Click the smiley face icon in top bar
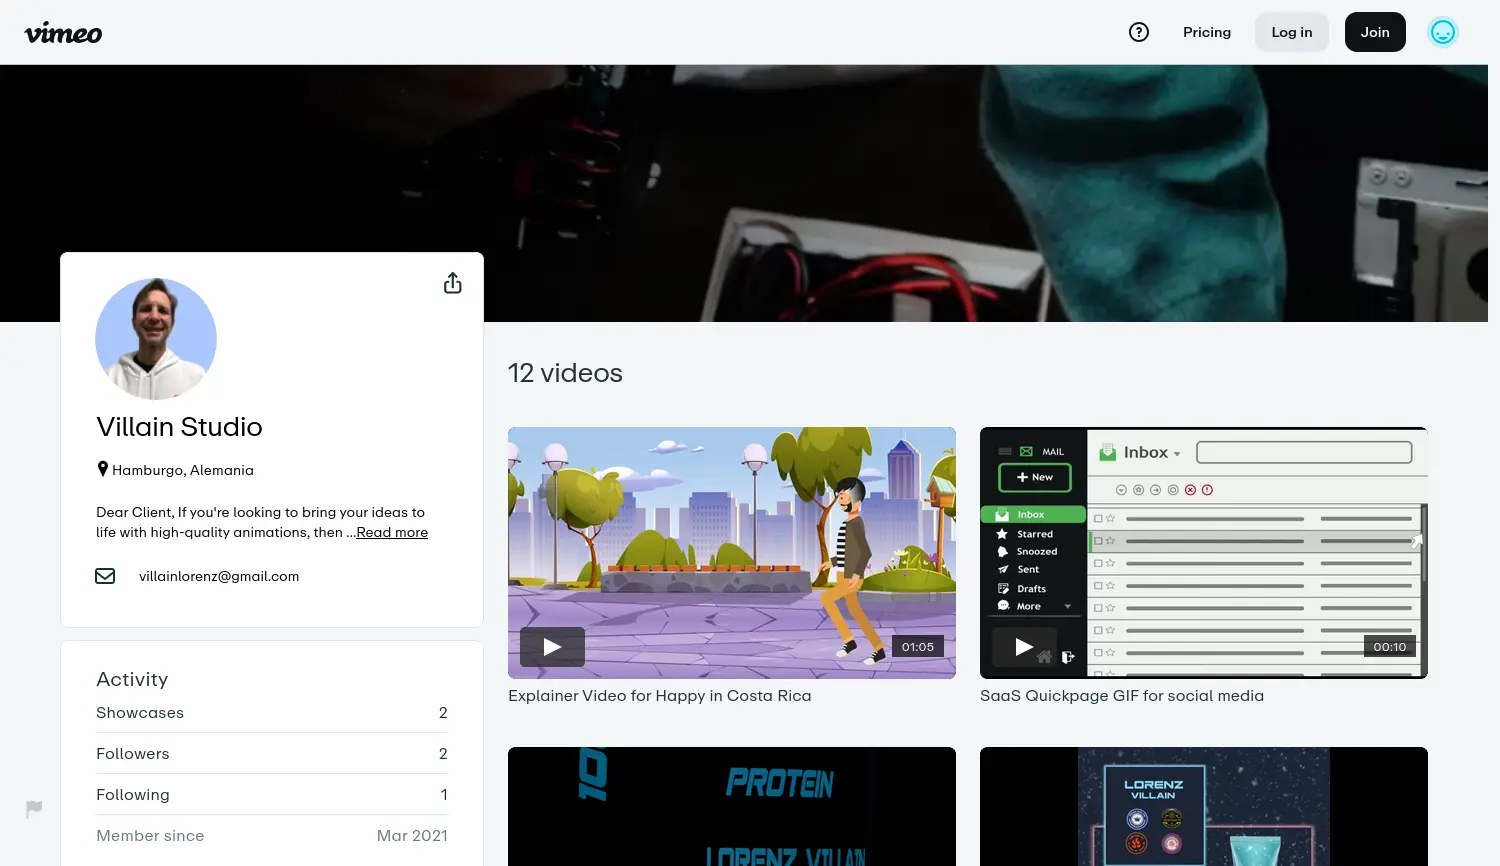 point(1443,32)
